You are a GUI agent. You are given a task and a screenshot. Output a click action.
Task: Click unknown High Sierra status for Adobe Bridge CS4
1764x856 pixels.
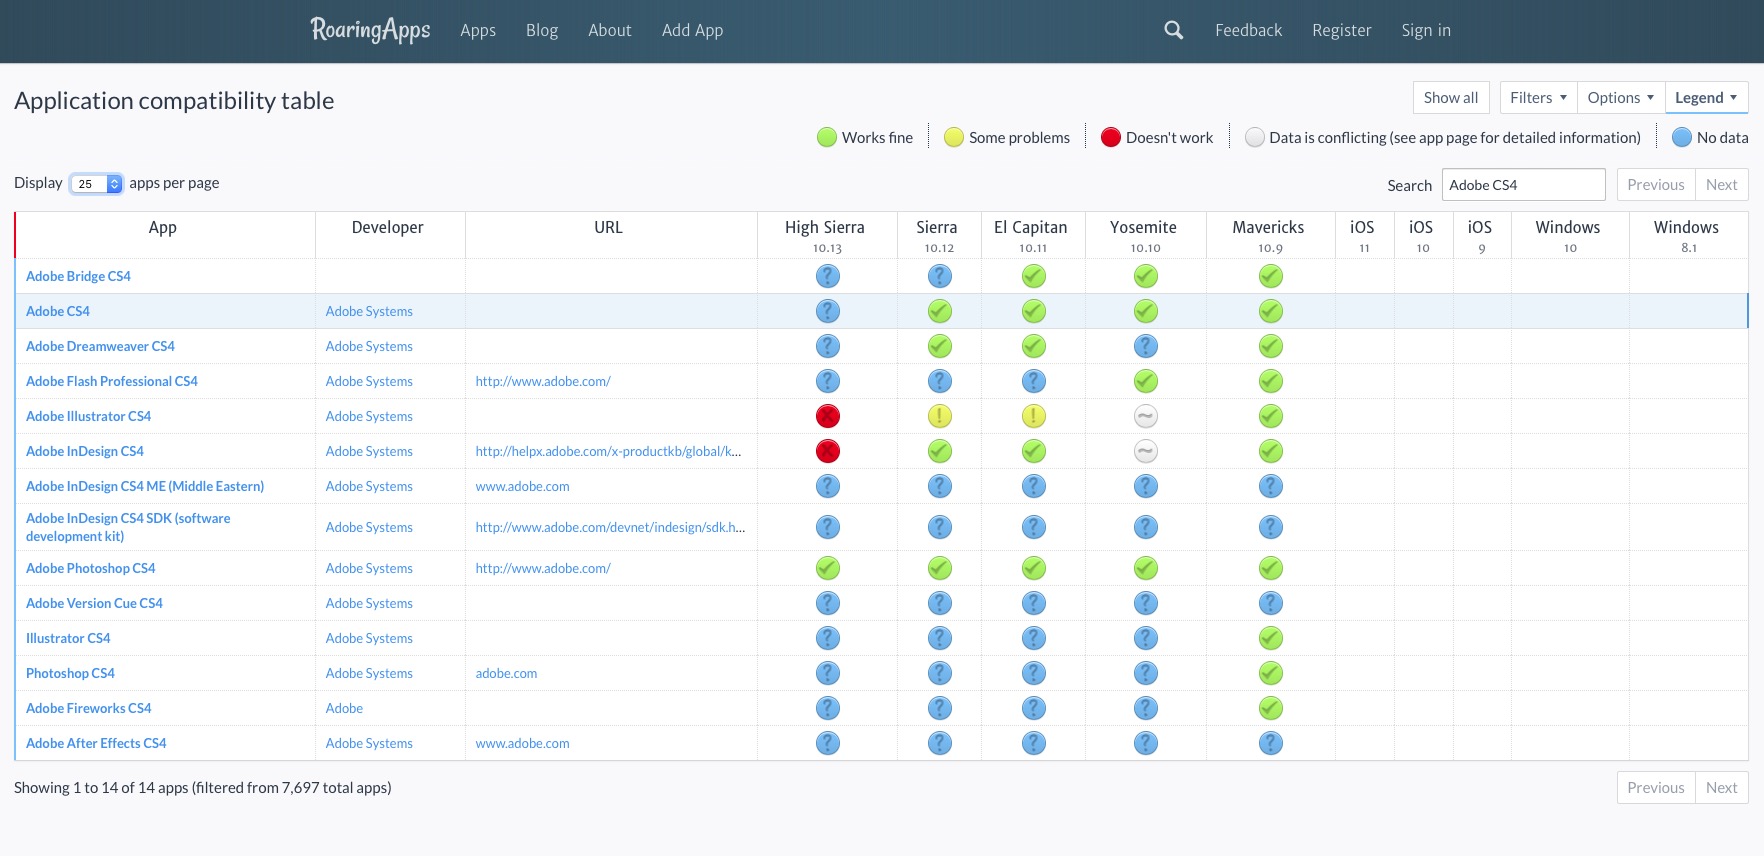(x=827, y=276)
